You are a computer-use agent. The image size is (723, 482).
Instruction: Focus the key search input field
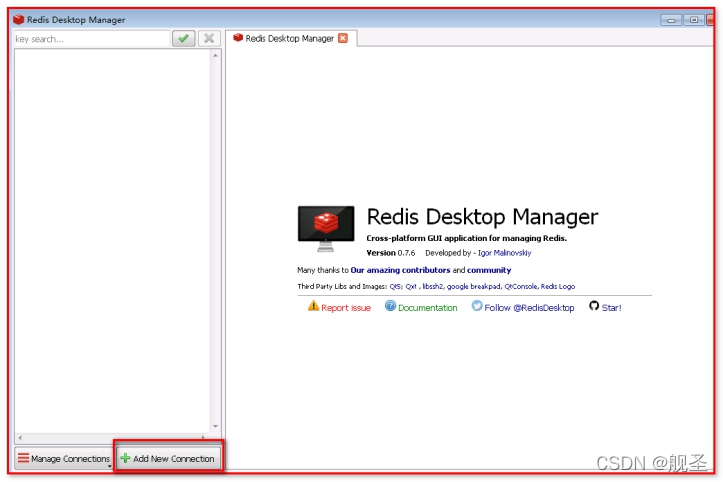pos(92,39)
